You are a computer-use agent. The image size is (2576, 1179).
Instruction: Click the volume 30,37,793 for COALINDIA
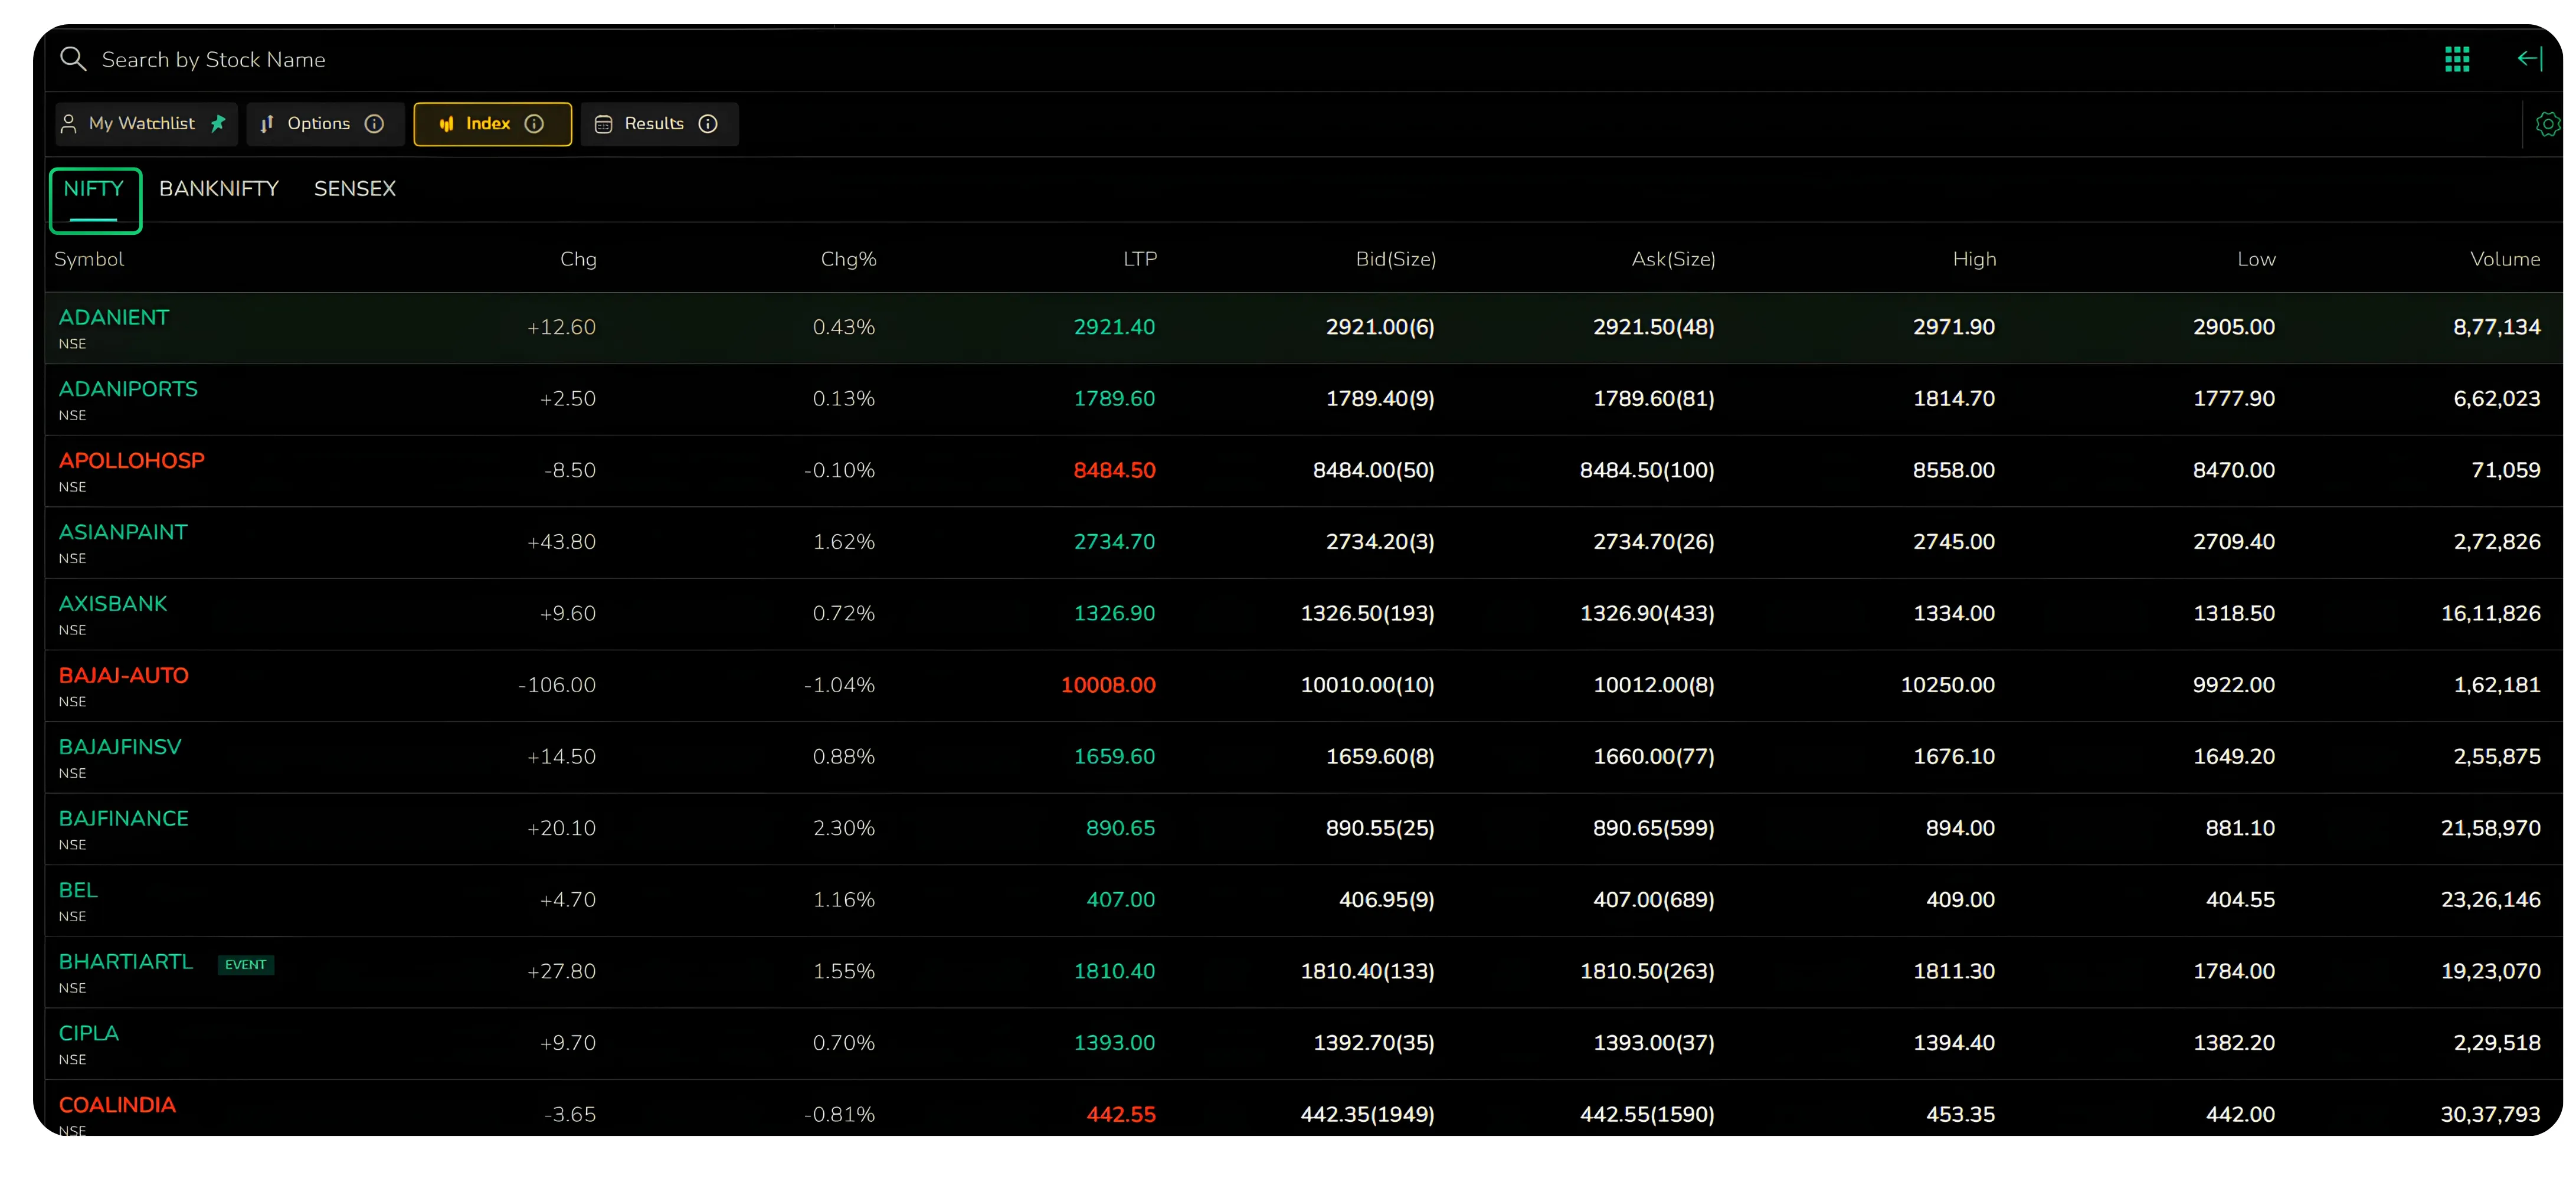click(x=2490, y=1114)
